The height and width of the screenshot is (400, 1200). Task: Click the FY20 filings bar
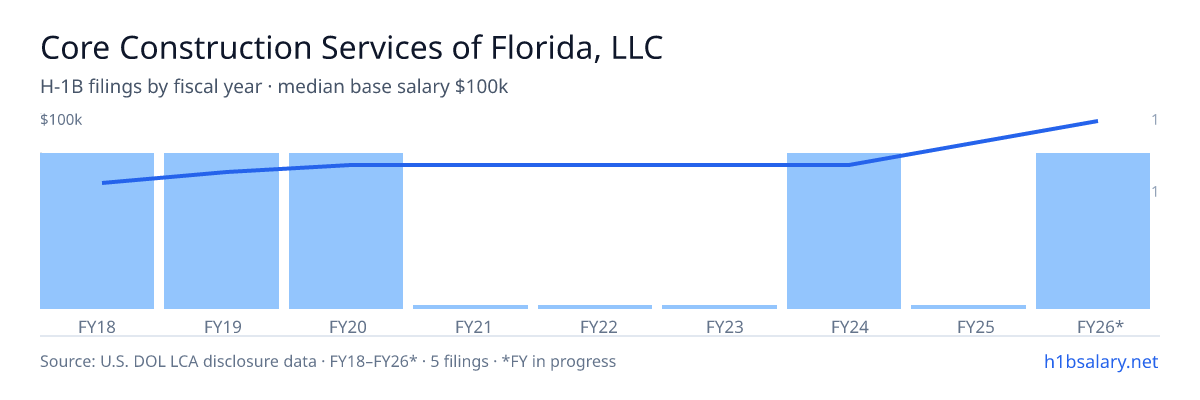(346, 231)
